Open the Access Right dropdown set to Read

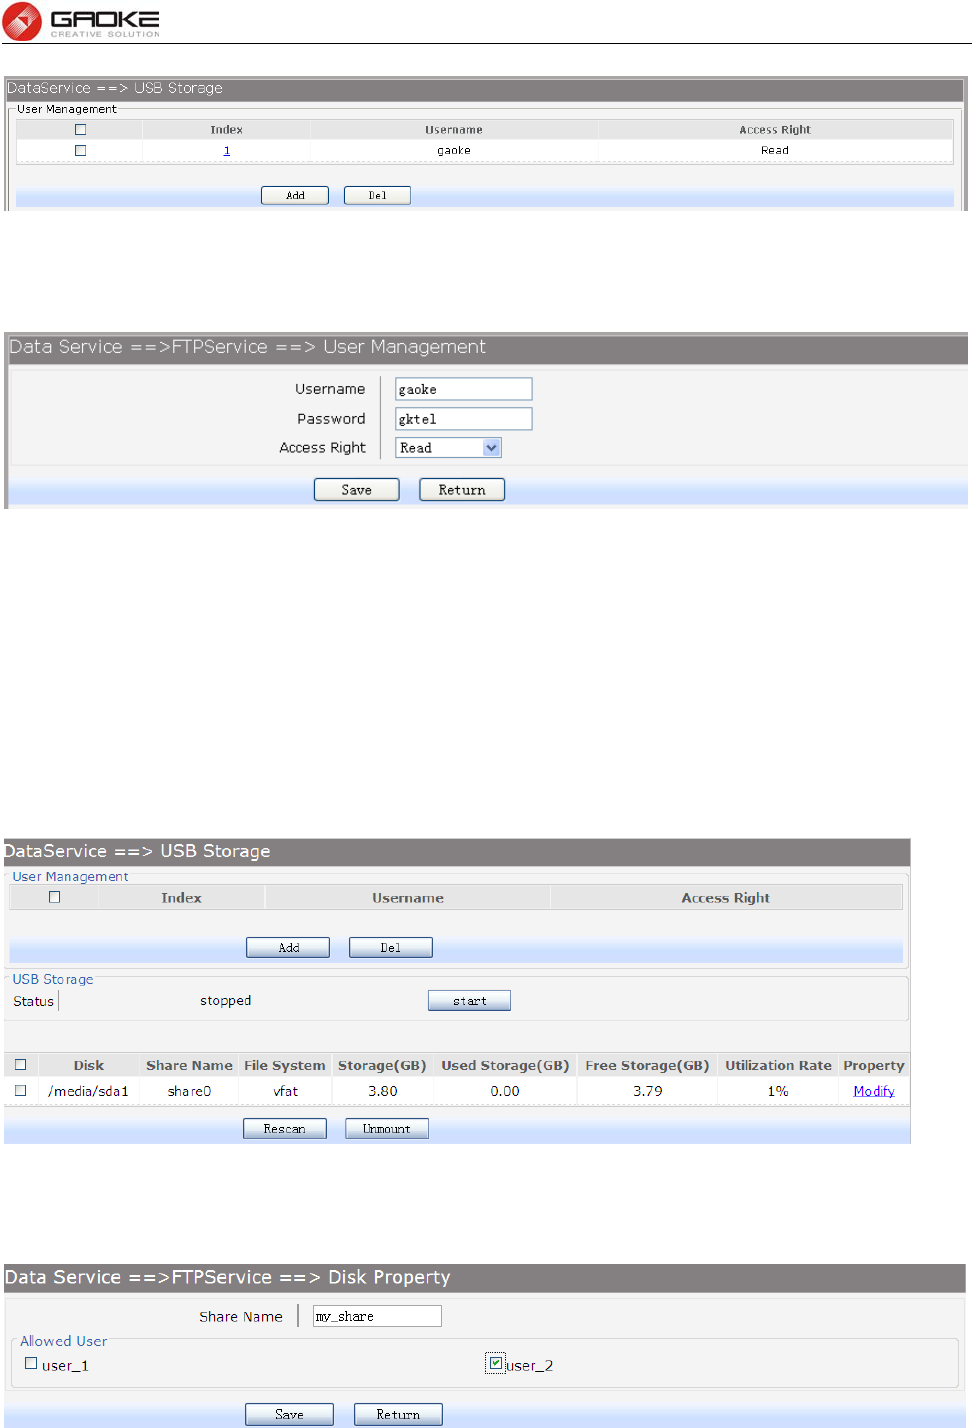point(448,448)
